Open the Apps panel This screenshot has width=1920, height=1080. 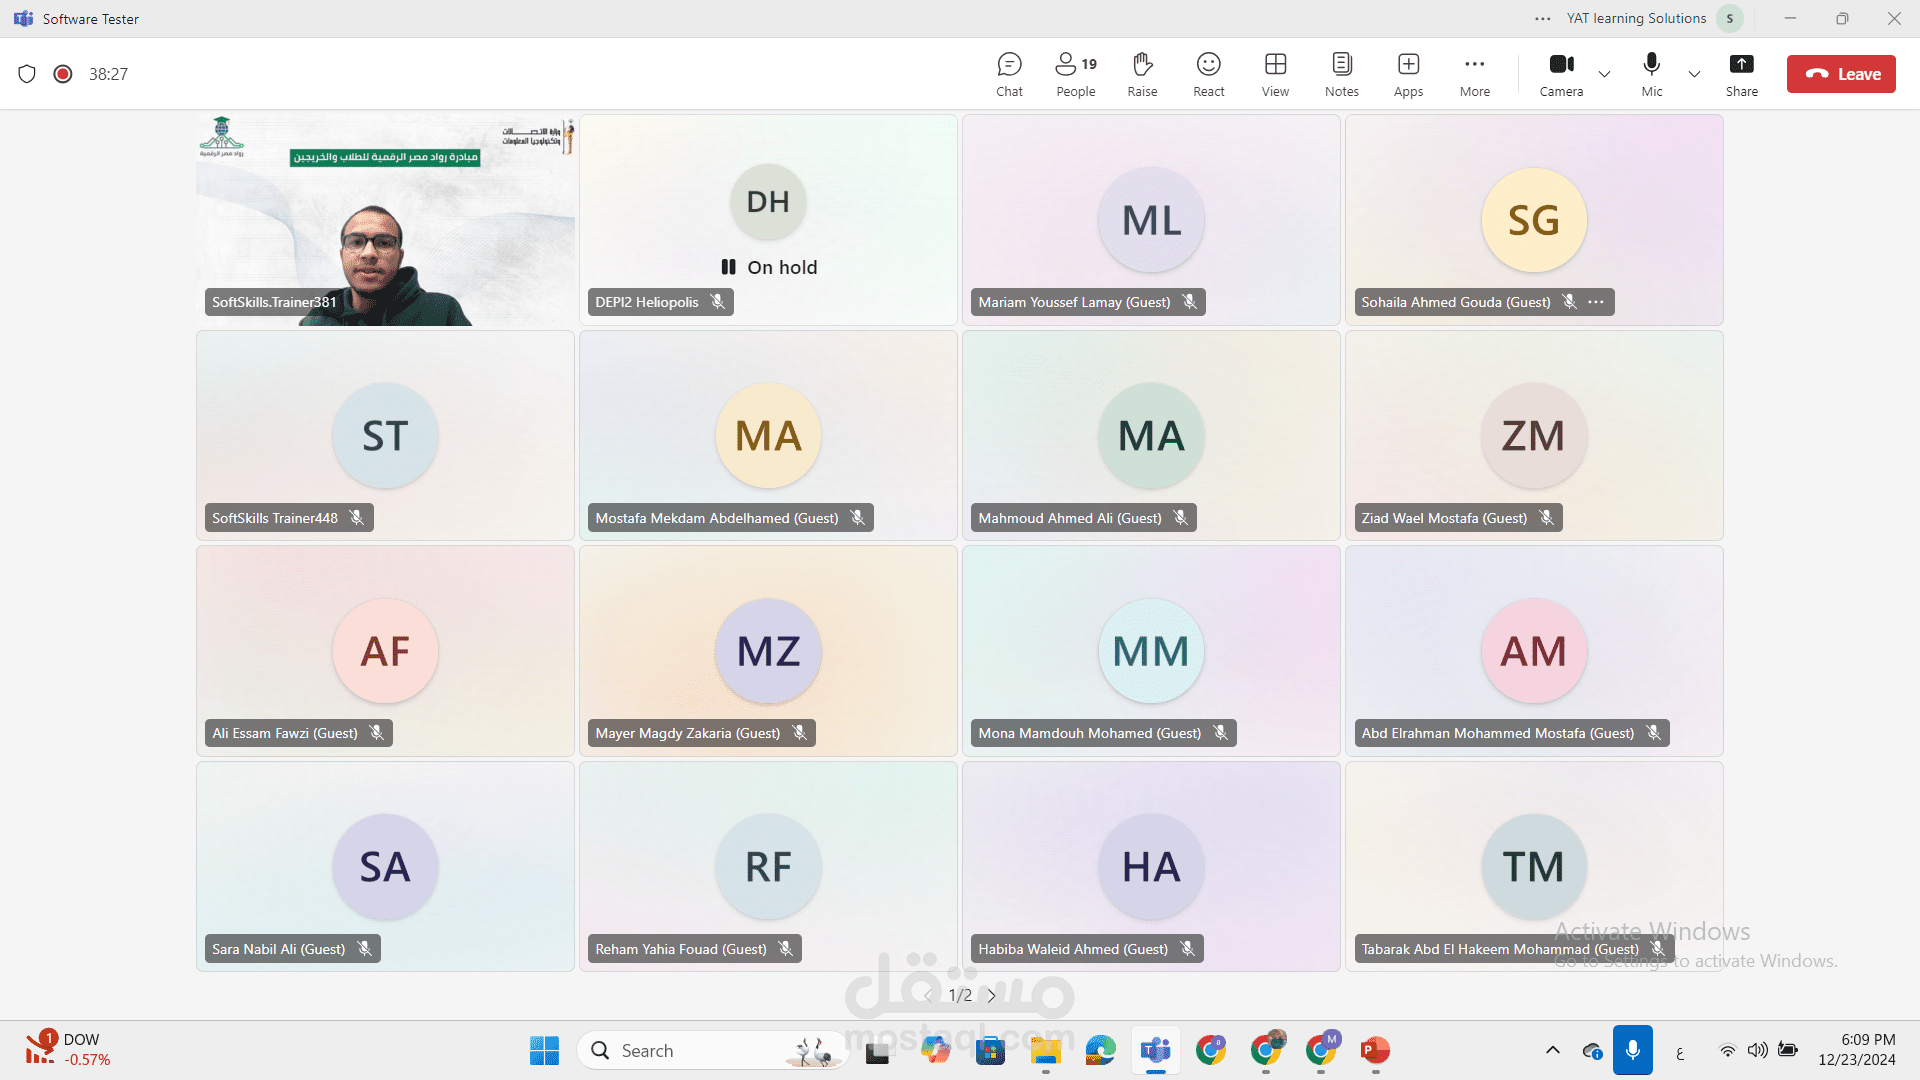point(1408,74)
